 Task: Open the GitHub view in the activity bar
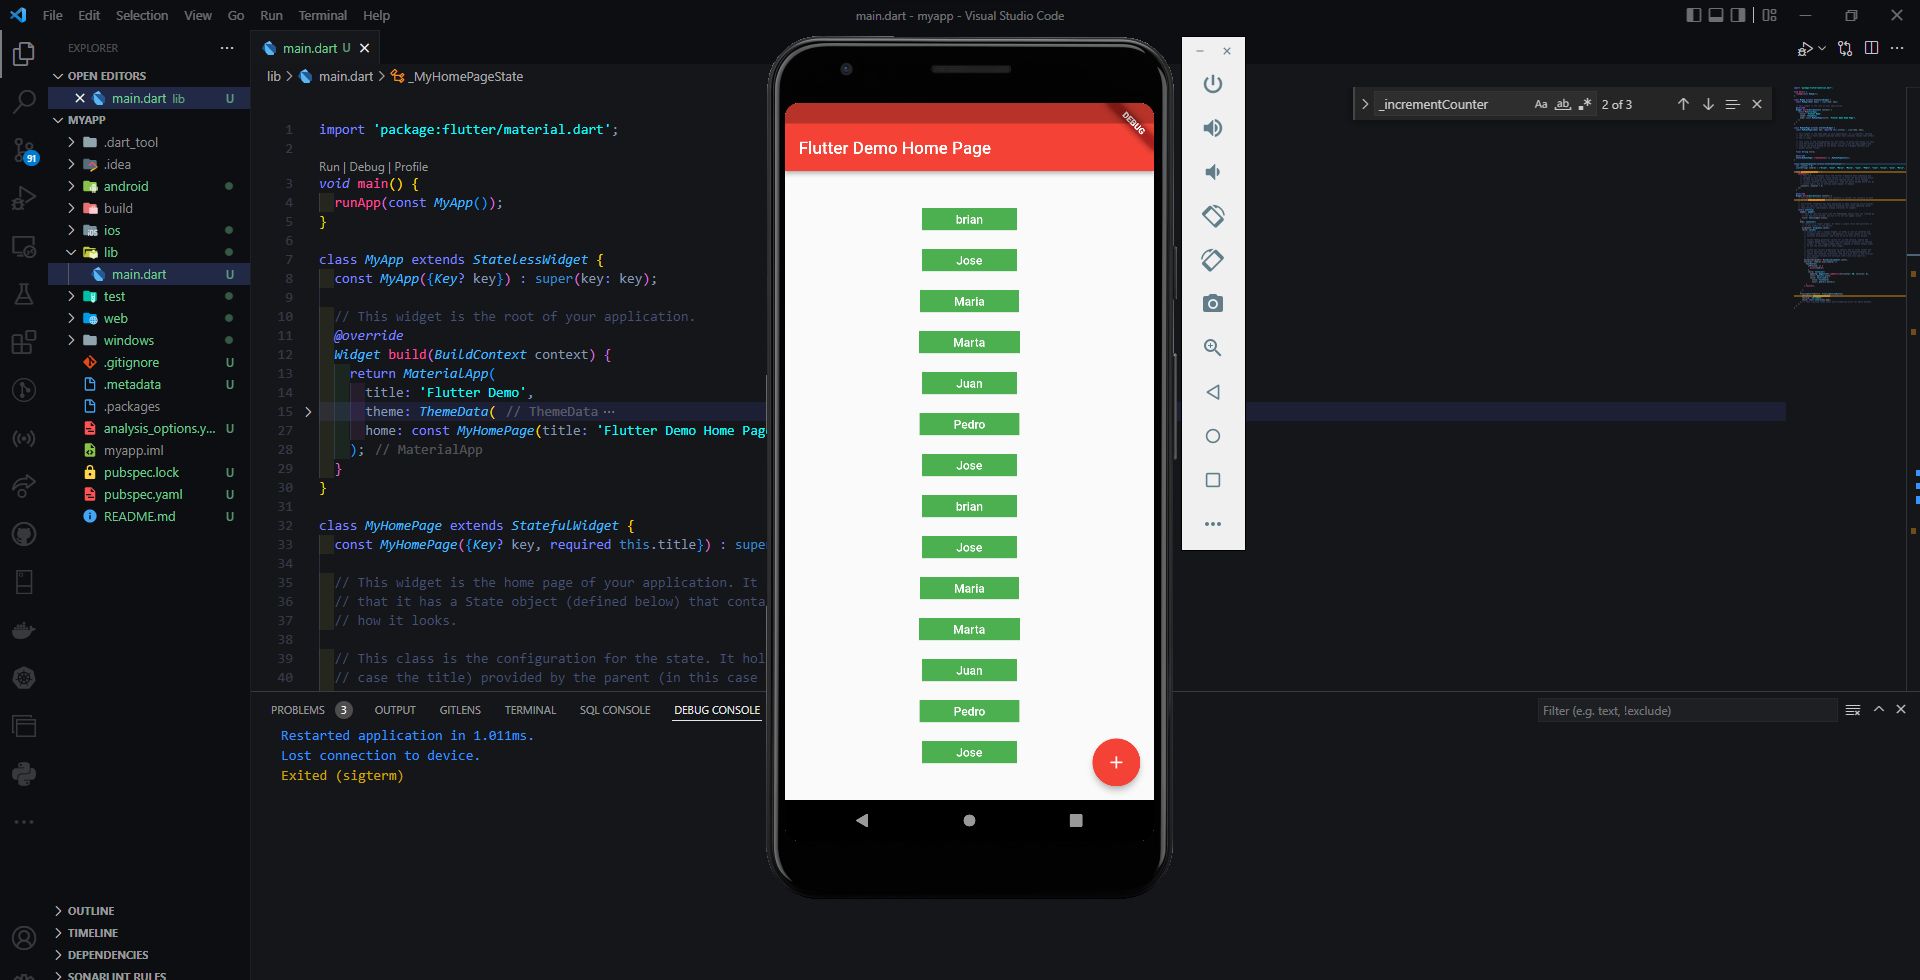[24, 534]
